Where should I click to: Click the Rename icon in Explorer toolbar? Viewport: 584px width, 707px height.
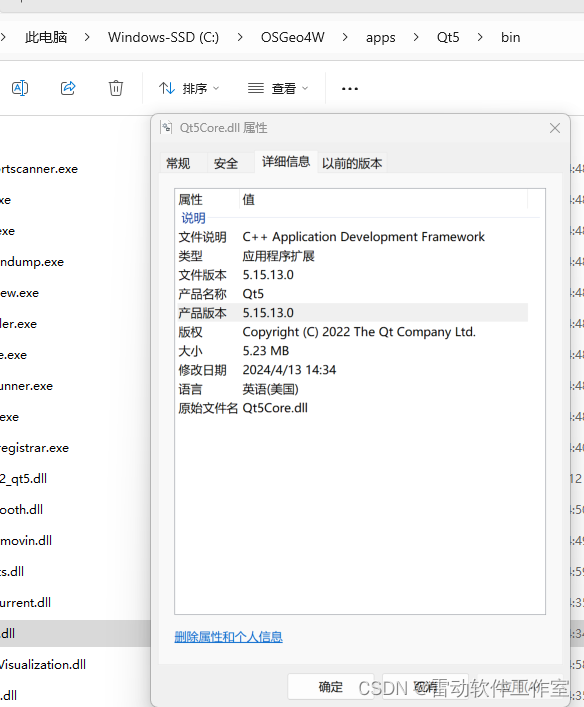pos(20,88)
